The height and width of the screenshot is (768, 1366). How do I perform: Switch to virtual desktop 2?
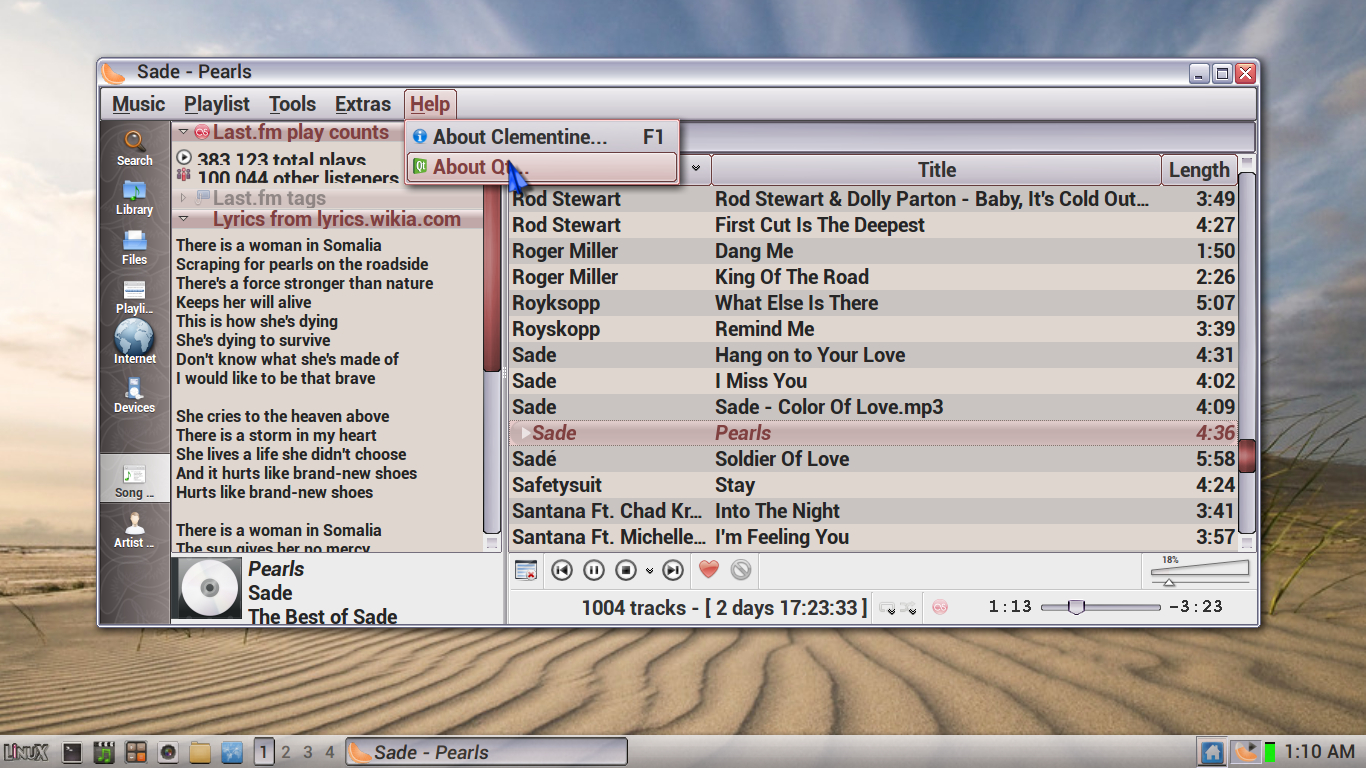tap(286, 752)
